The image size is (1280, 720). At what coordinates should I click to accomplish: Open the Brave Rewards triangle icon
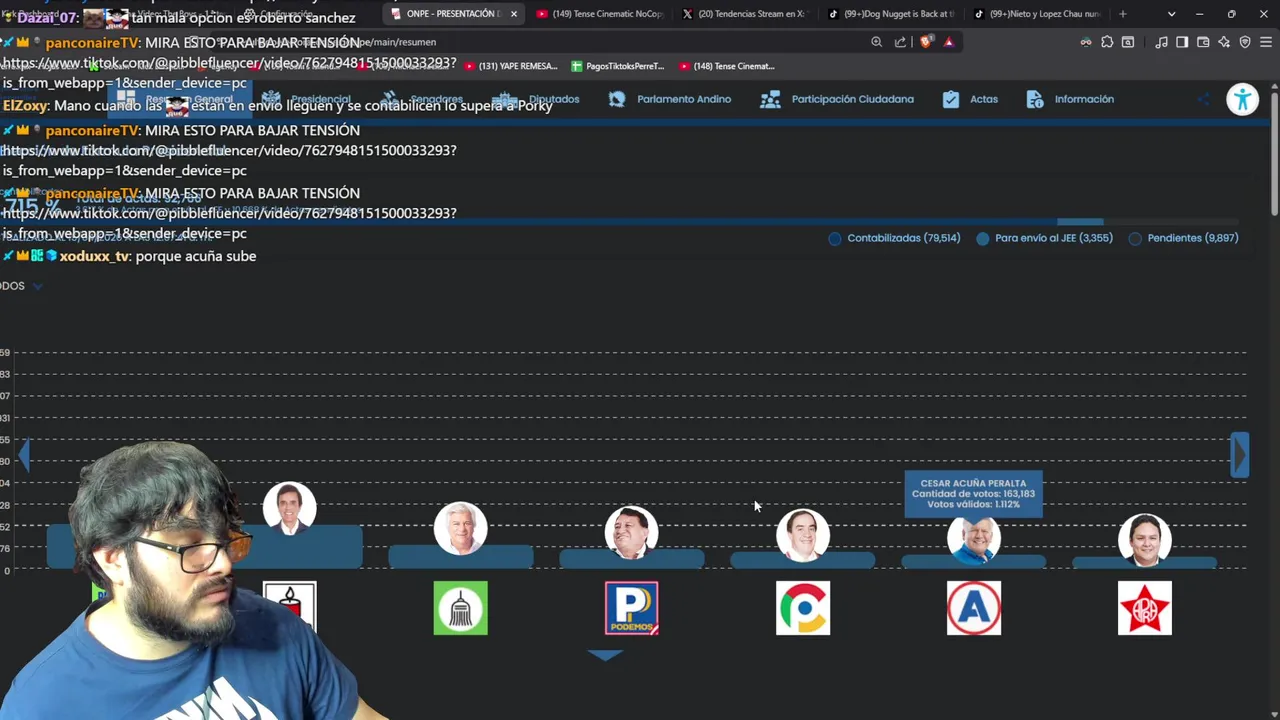(948, 42)
